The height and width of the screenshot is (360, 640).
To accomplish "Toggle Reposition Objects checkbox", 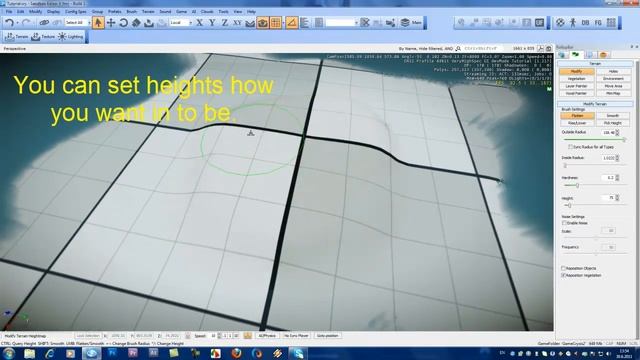I will click(x=563, y=268).
